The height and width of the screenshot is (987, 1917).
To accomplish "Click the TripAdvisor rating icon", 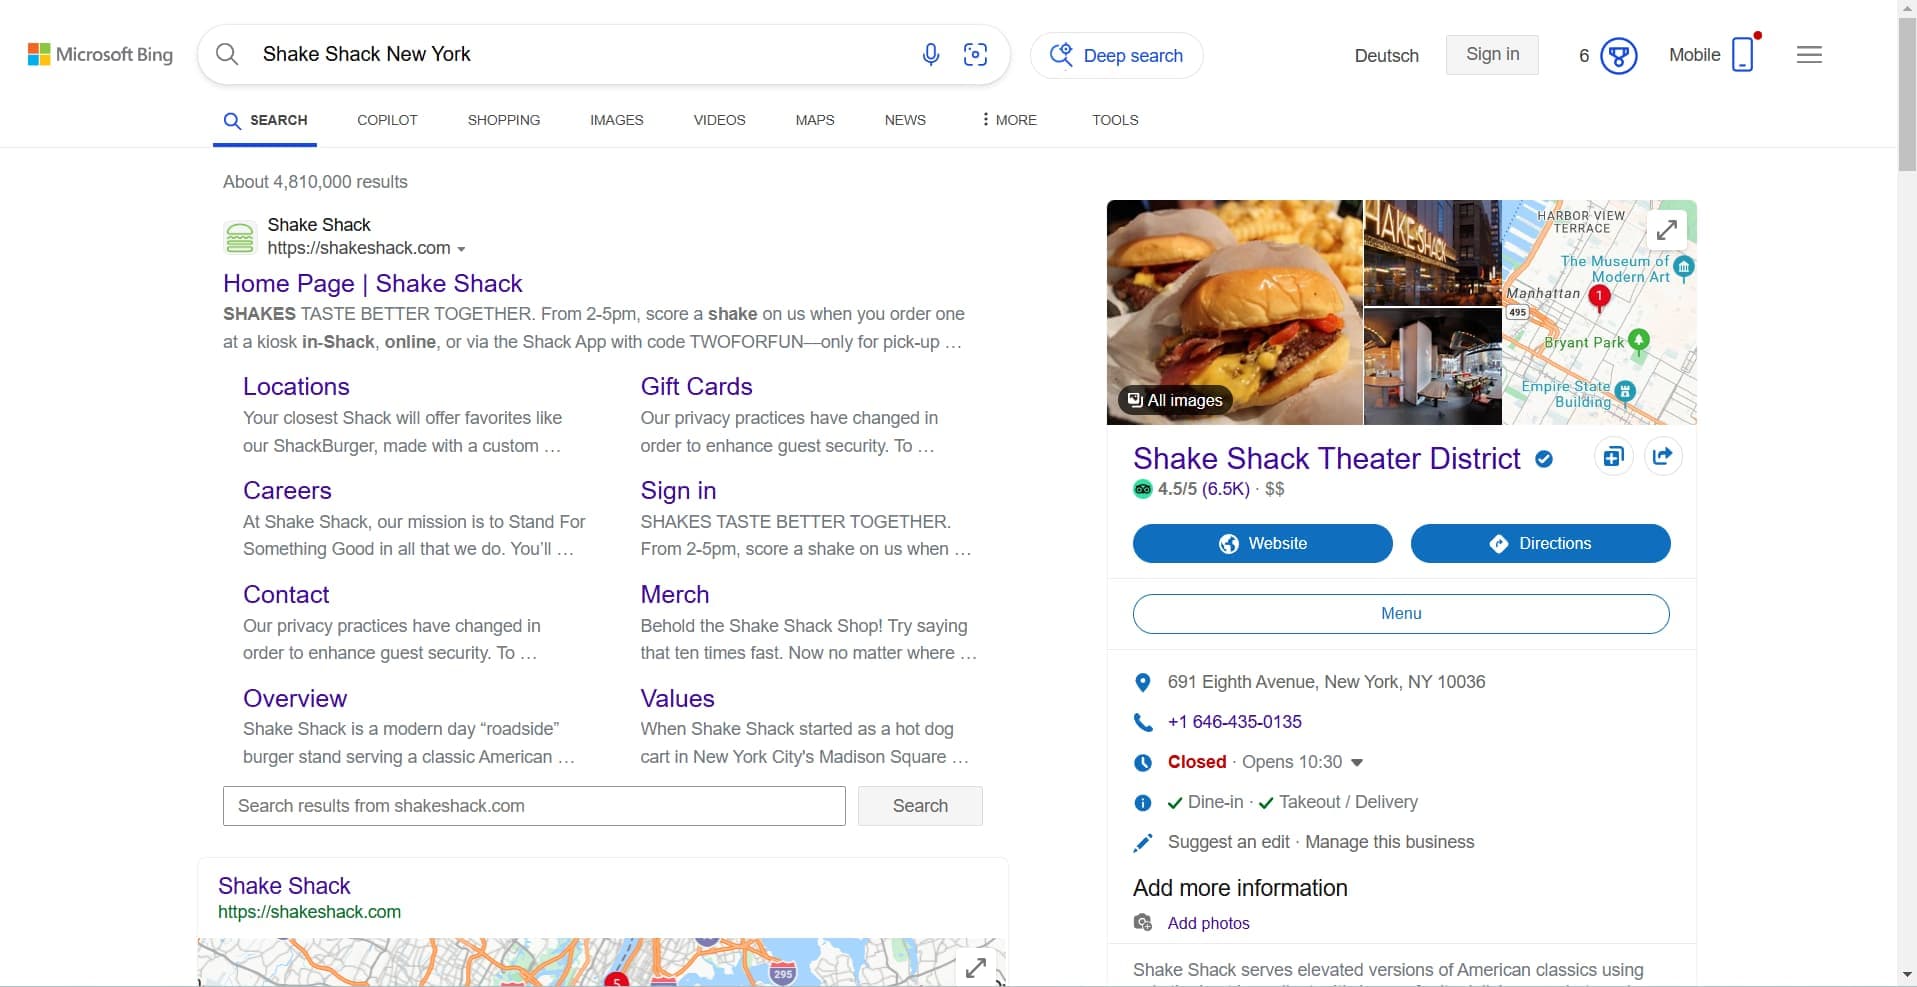I will [1143, 489].
